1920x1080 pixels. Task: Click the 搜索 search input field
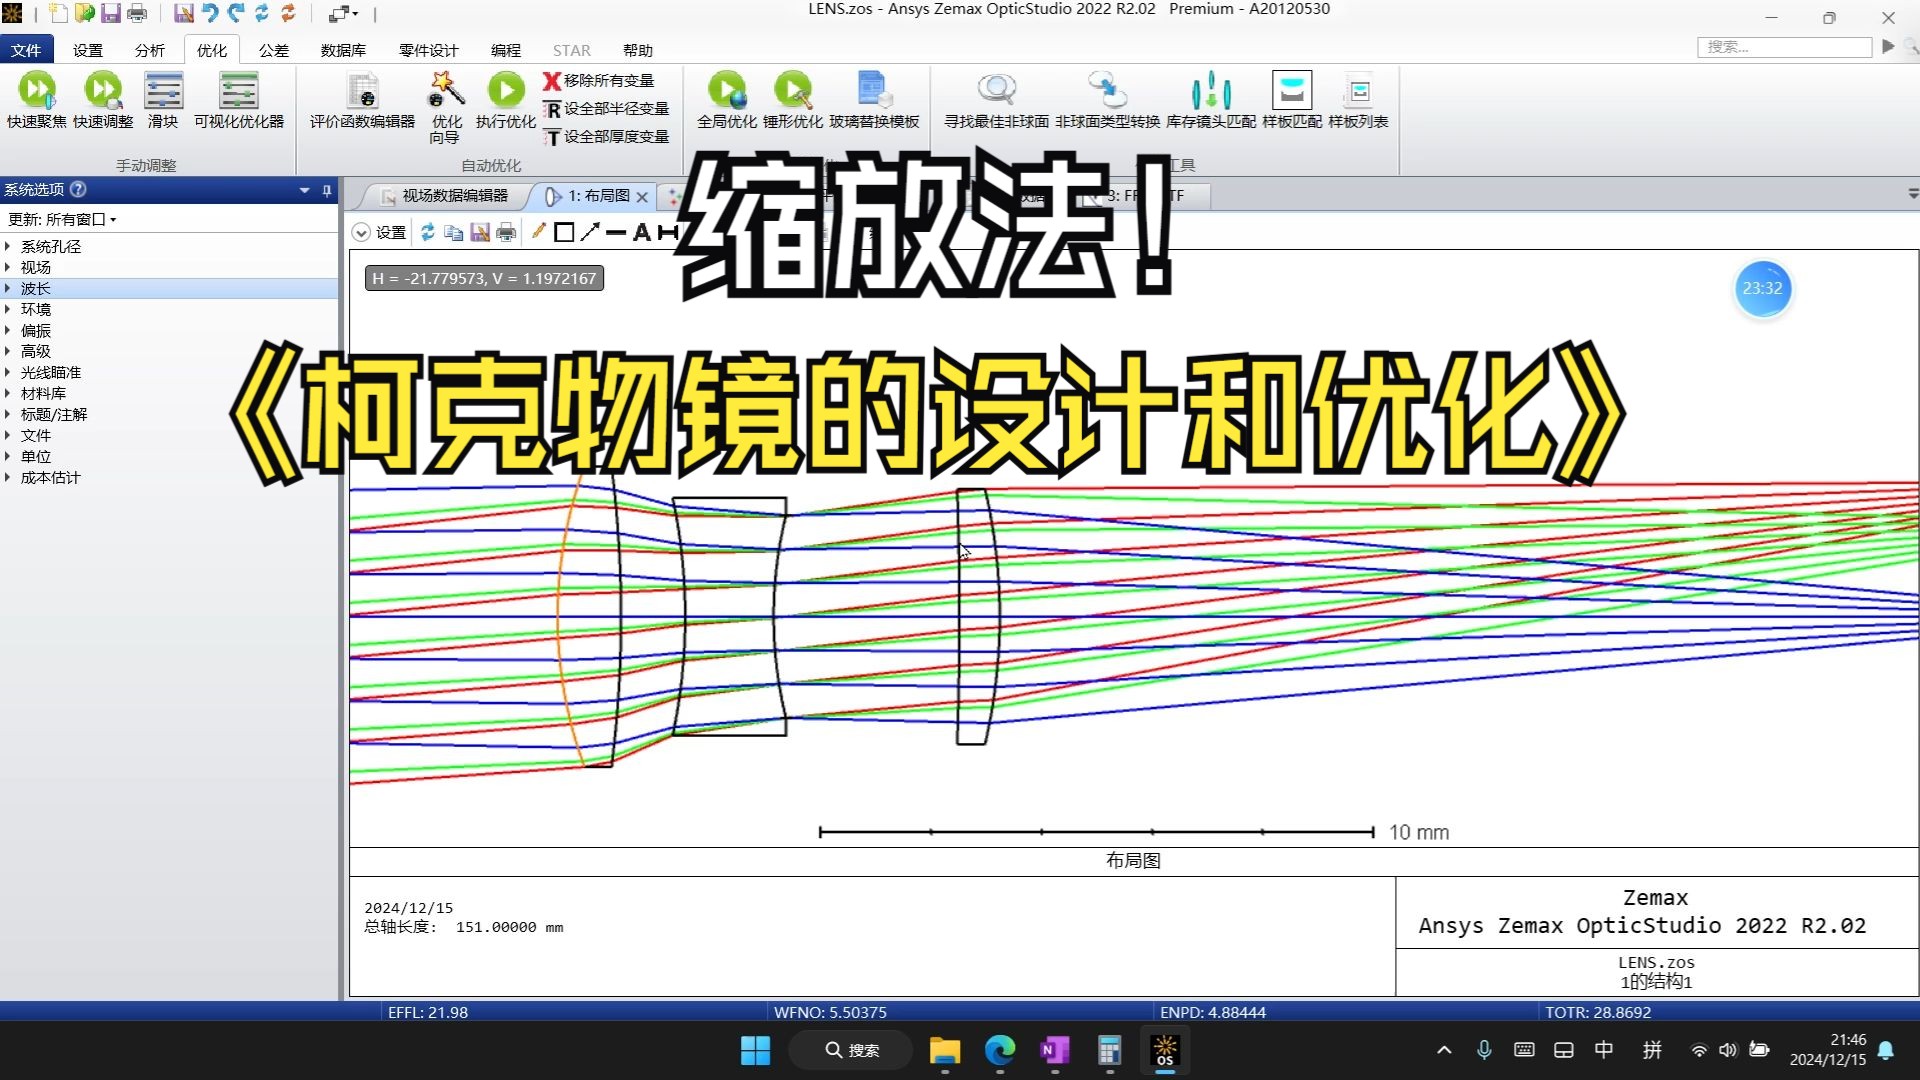point(1784,47)
